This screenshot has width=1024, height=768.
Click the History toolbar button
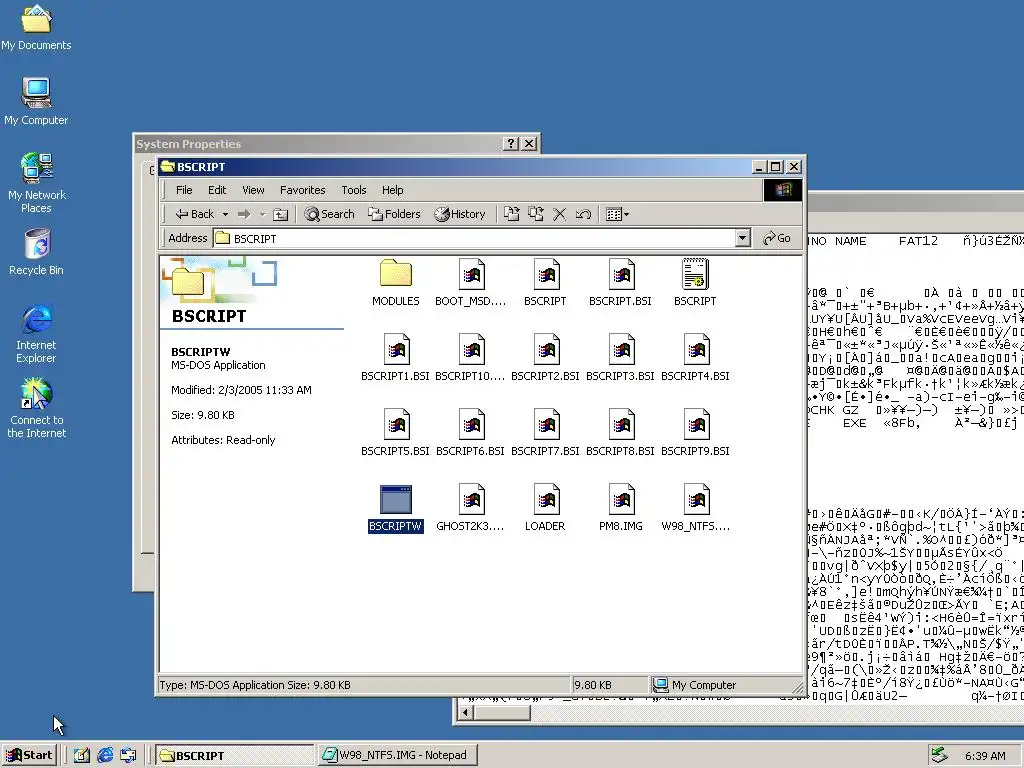[x=460, y=214]
